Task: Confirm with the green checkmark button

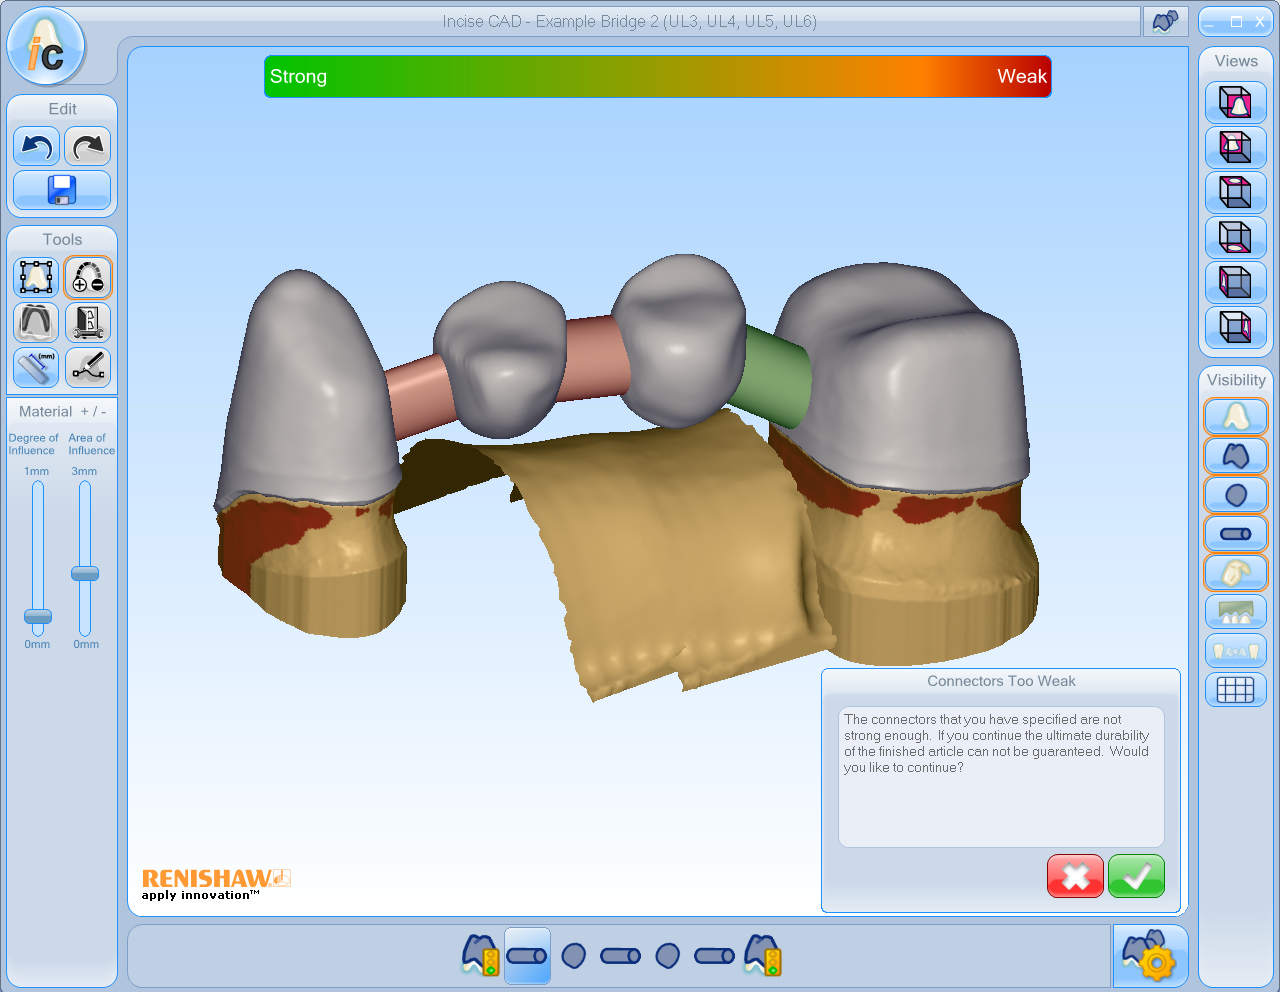Action: tap(1136, 876)
